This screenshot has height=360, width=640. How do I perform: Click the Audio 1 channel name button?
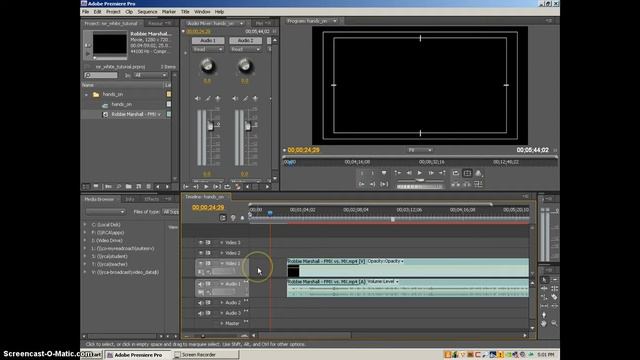208,40
